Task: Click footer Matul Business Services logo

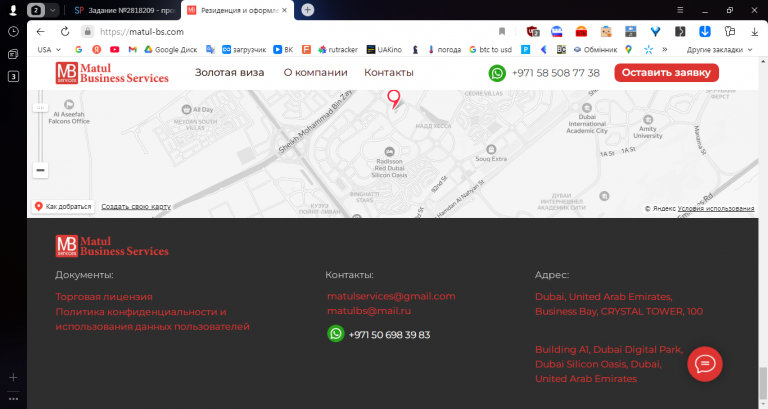Action: 112,246
